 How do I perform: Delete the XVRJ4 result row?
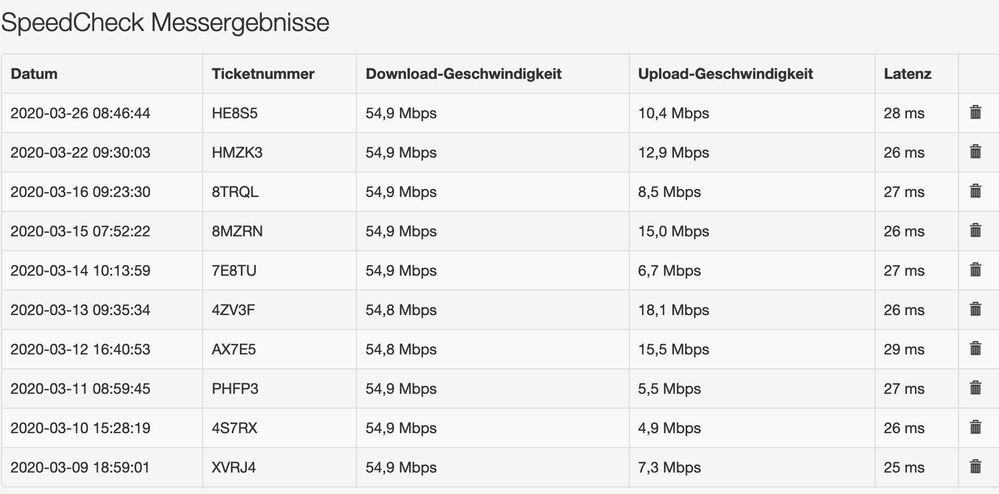point(975,466)
